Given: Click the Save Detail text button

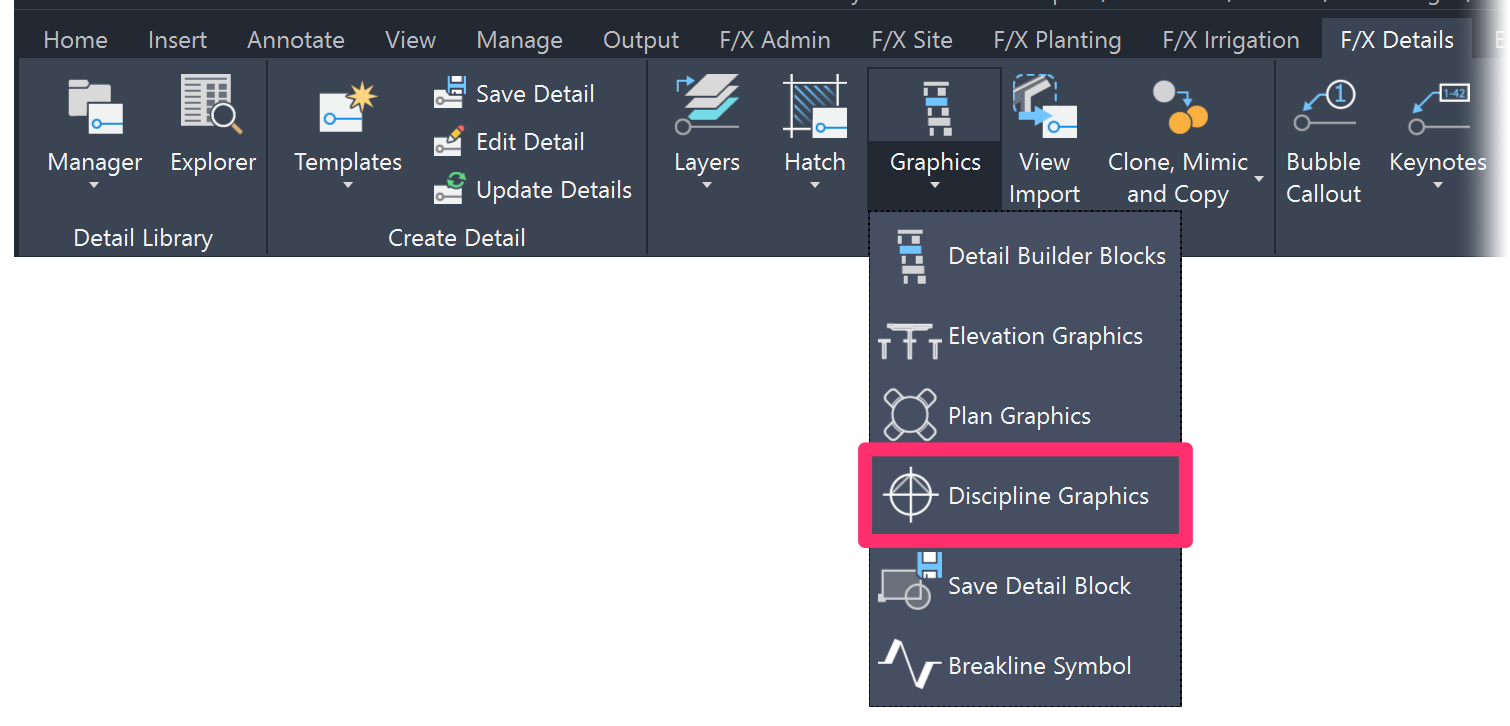Looking at the screenshot, I should click(x=535, y=94).
